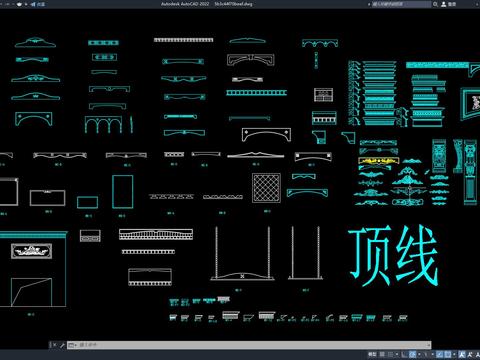Open the snap mode settings dropdown arrow
This screenshot has width=480, height=360.
pyautogui.click(x=397, y=354)
